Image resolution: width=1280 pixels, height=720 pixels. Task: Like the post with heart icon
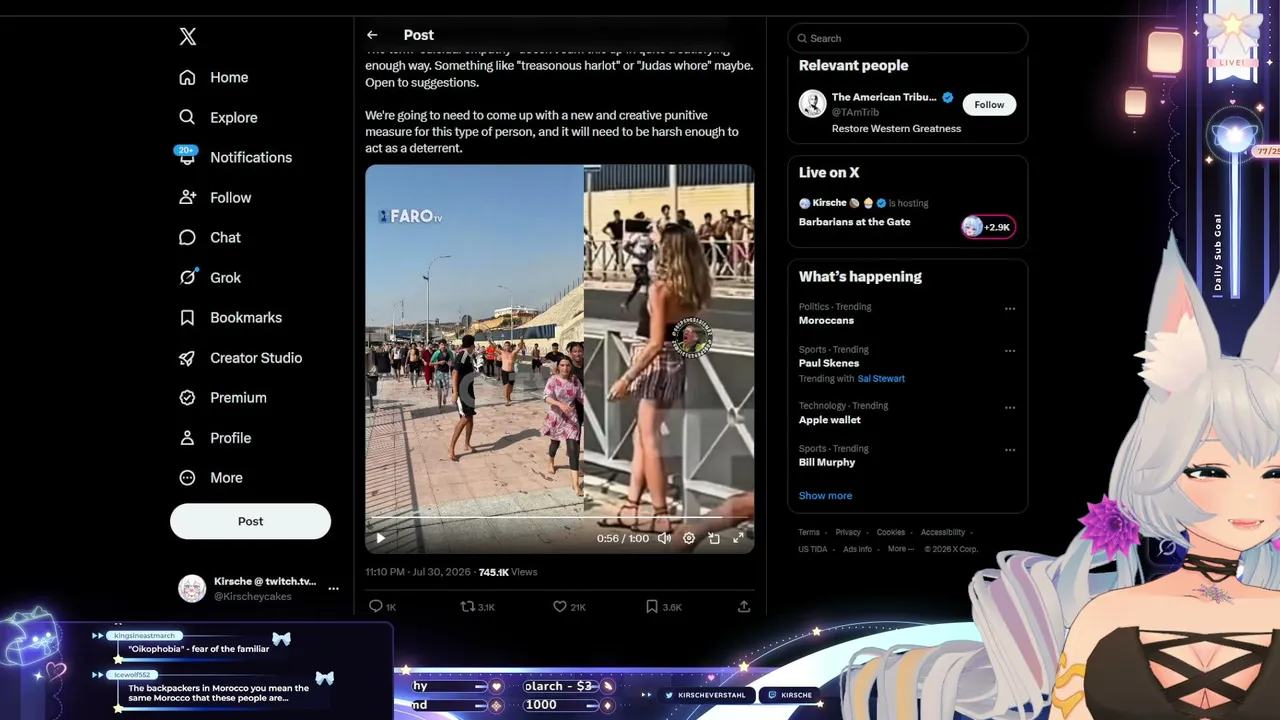[560, 606]
